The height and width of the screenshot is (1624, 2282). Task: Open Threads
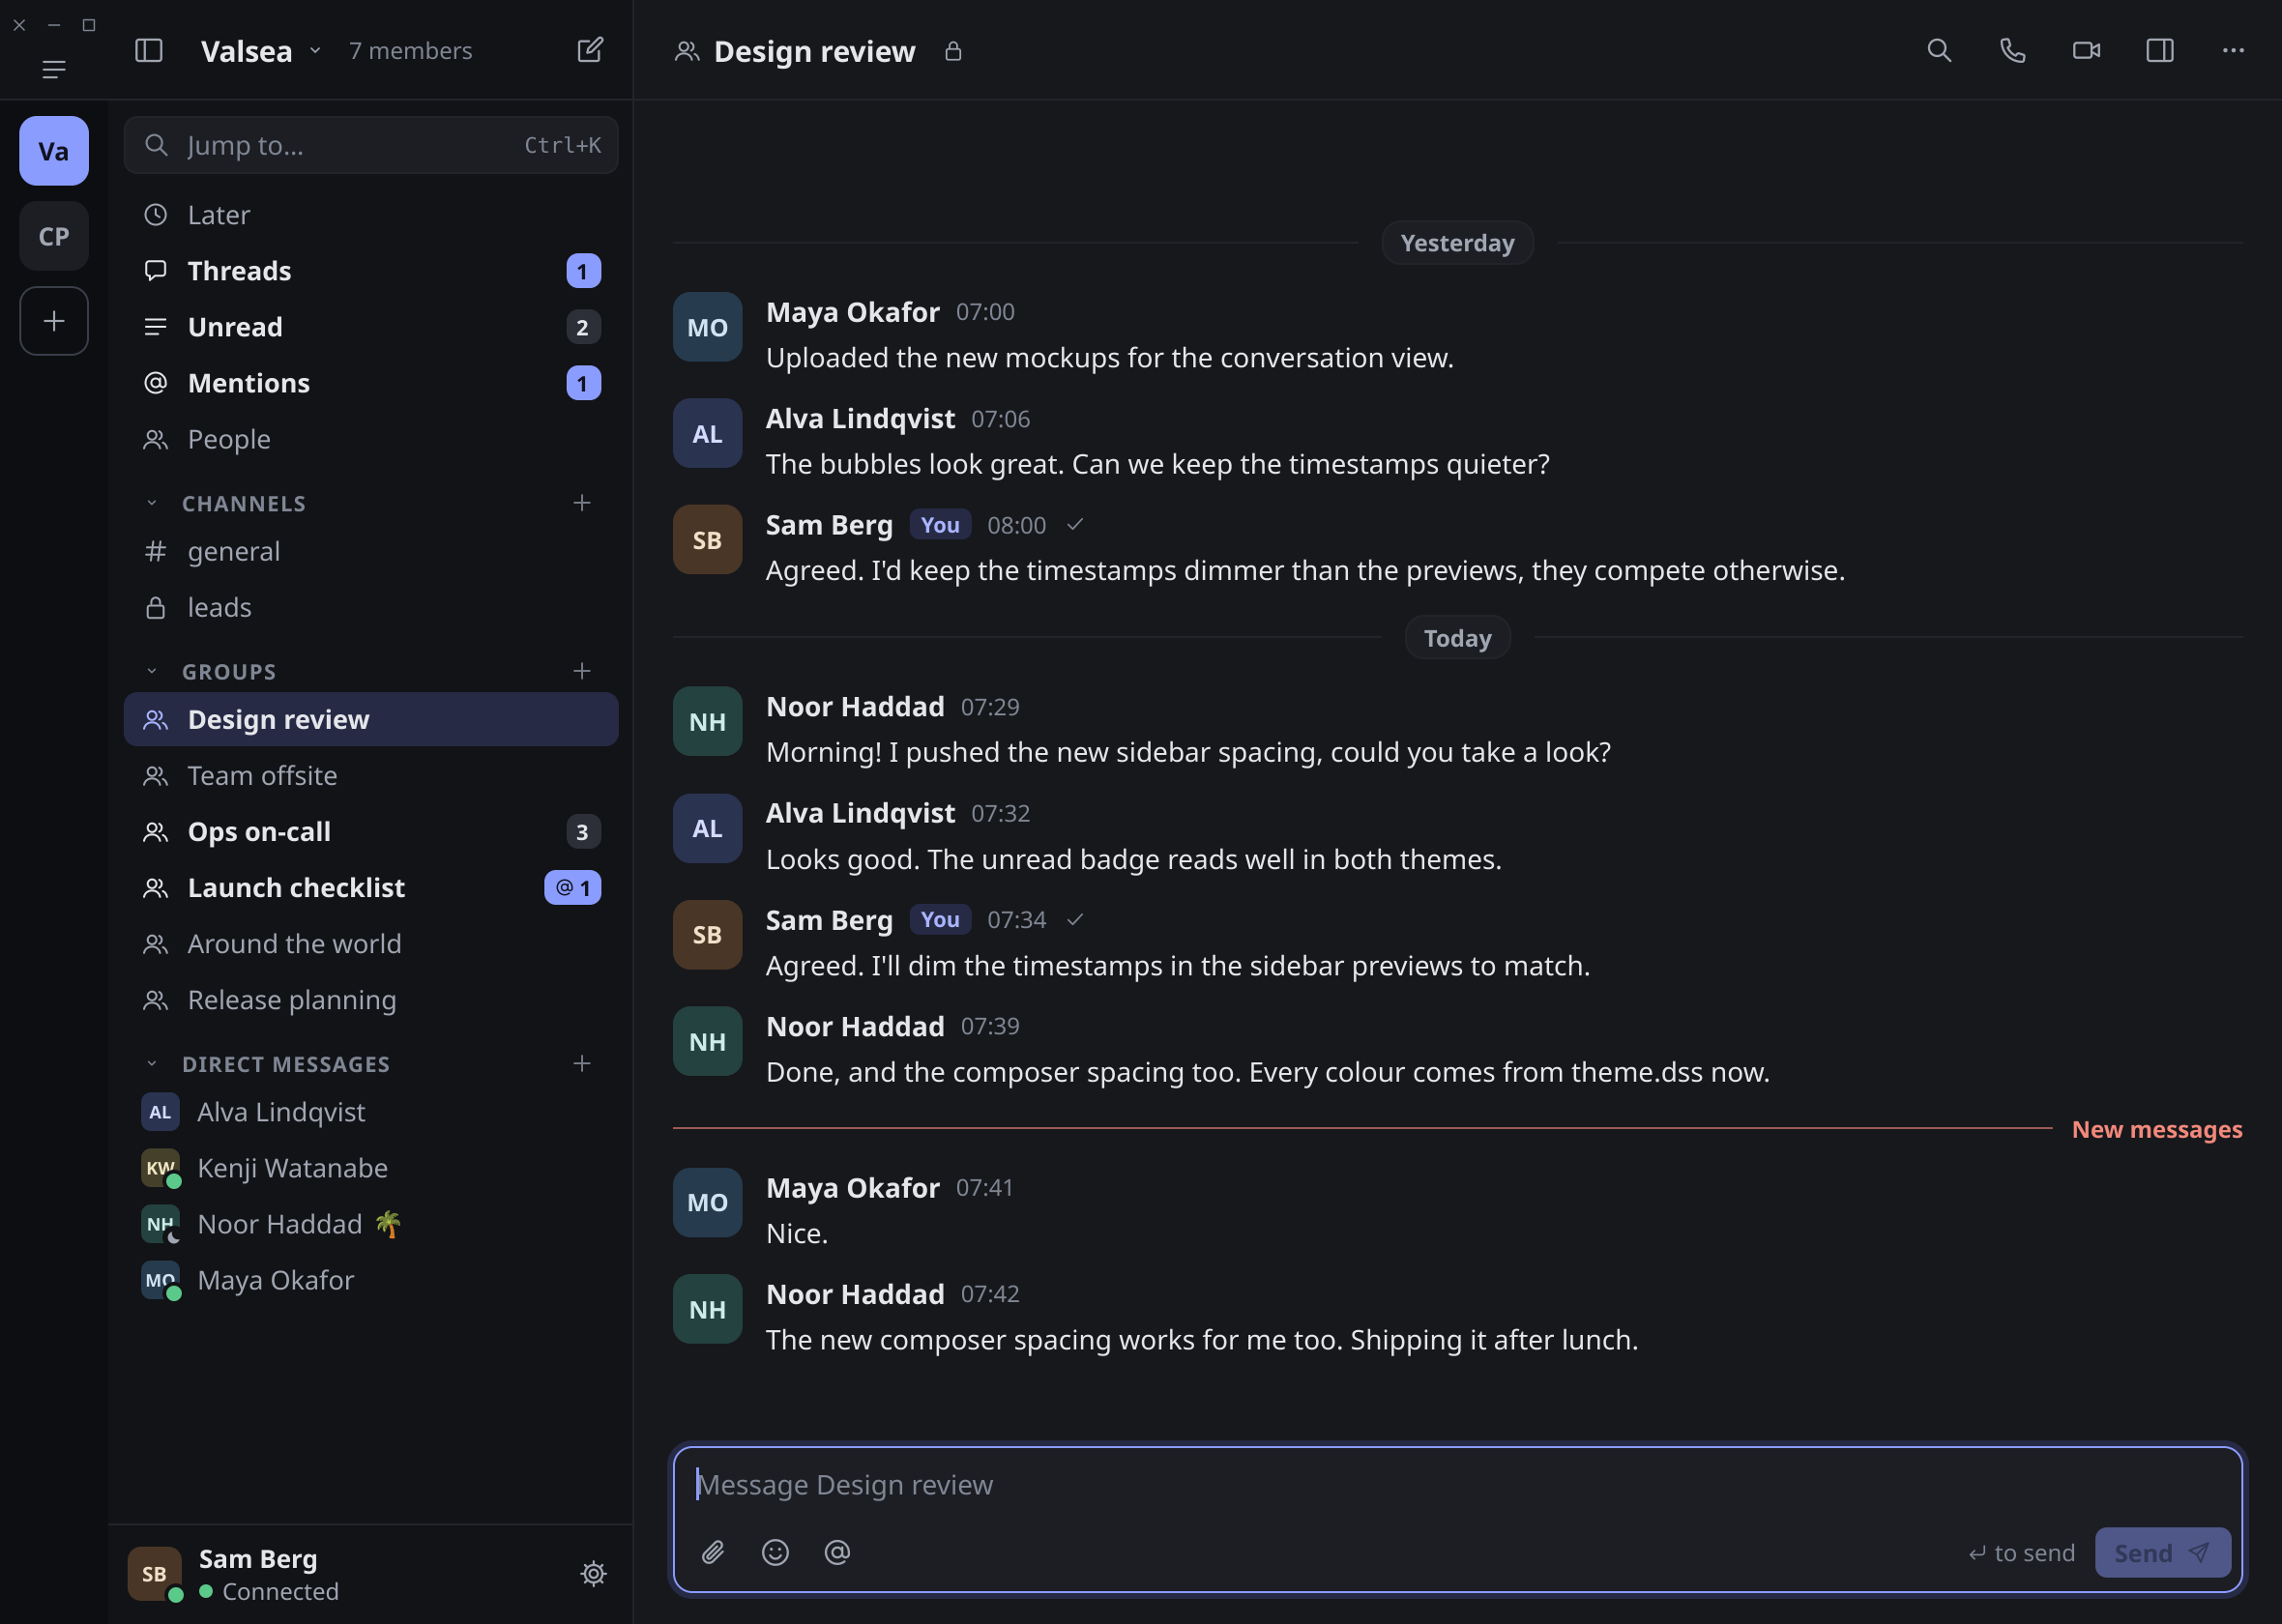(371, 270)
